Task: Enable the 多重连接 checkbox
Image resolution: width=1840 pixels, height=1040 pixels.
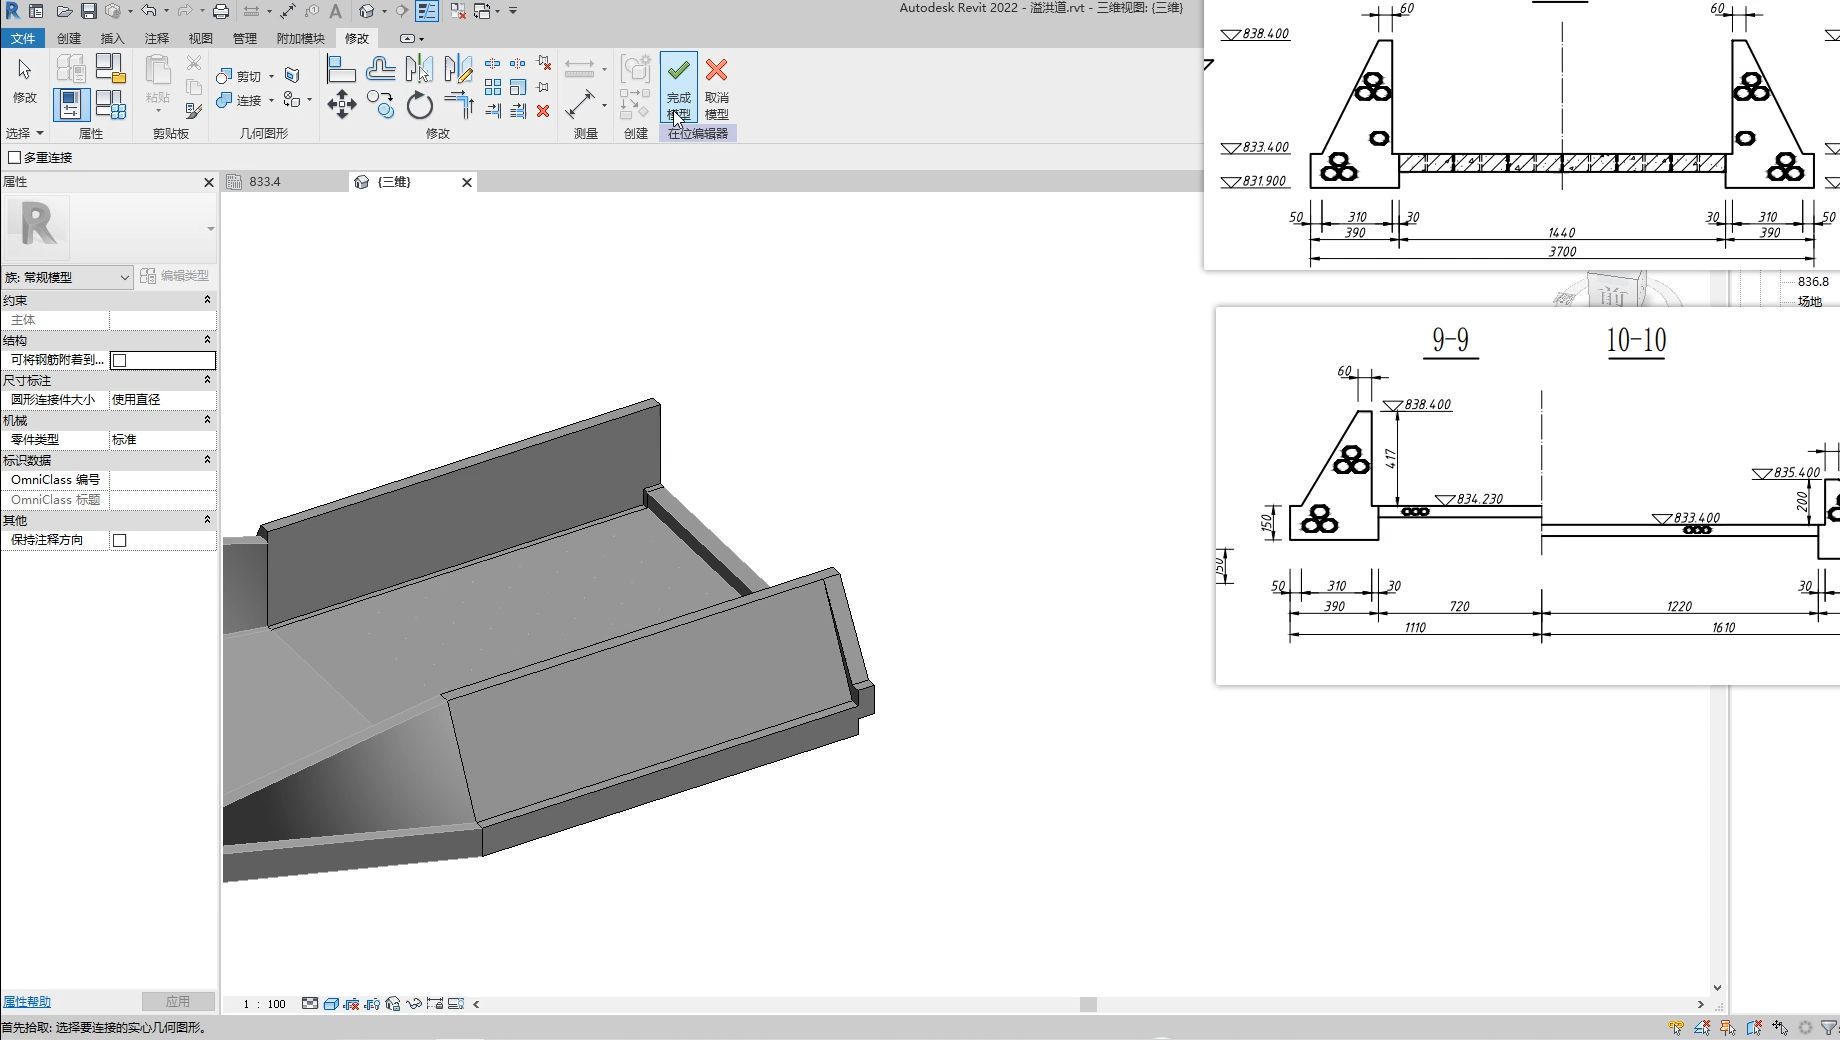Action: (15, 158)
